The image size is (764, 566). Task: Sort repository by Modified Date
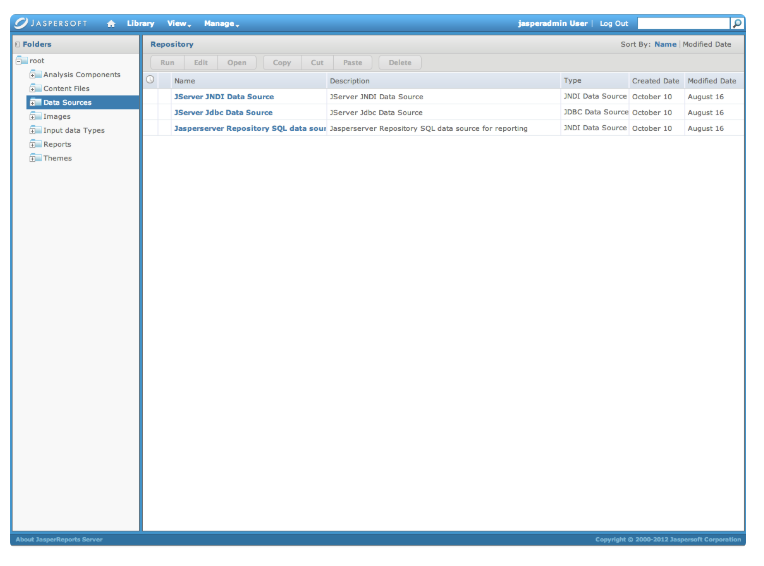tap(706, 44)
